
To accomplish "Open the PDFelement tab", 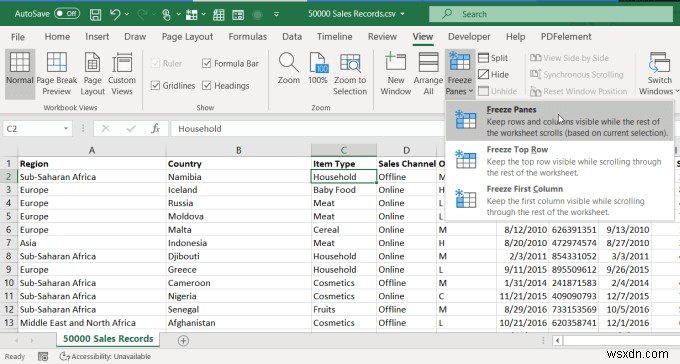I will pos(566,37).
